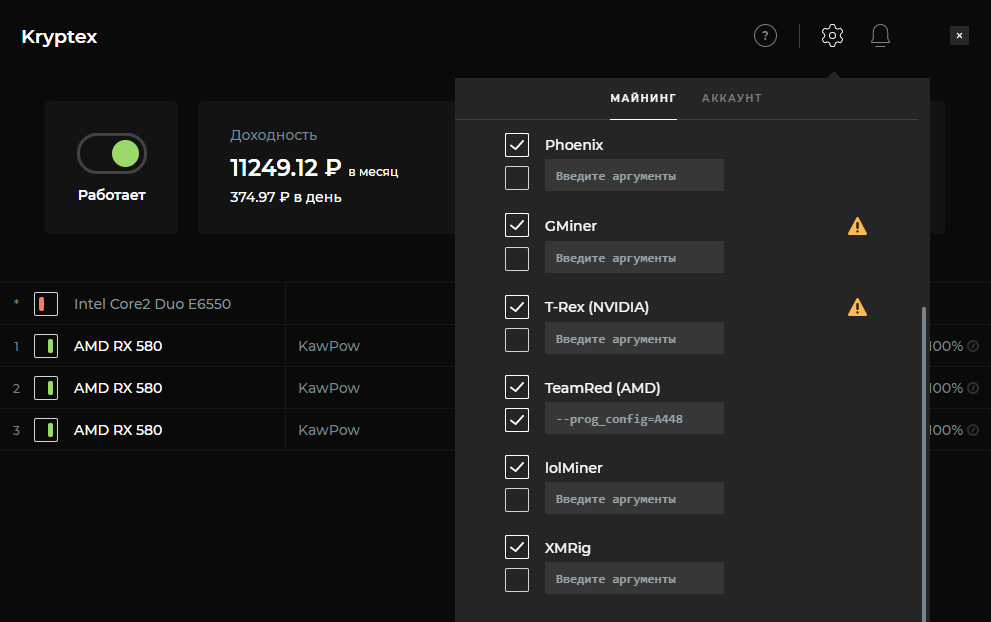Select the second AMD RX 580 row

click(118, 388)
